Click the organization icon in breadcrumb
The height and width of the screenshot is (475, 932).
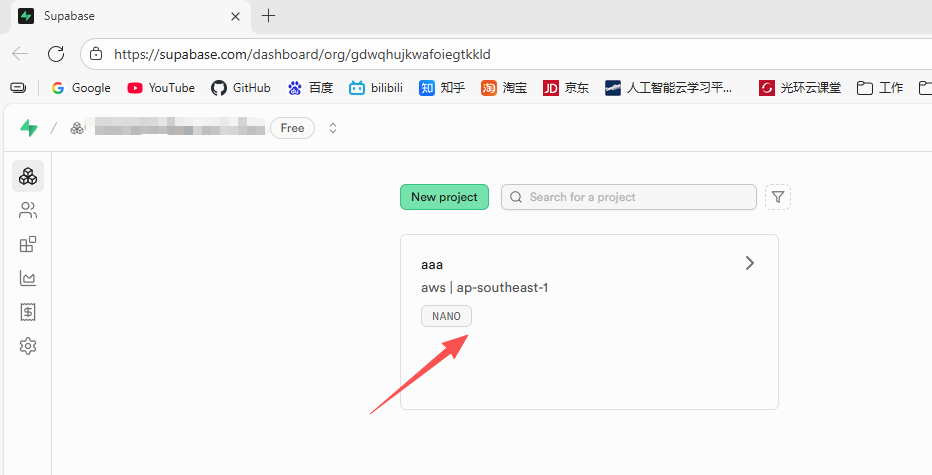(x=77, y=128)
